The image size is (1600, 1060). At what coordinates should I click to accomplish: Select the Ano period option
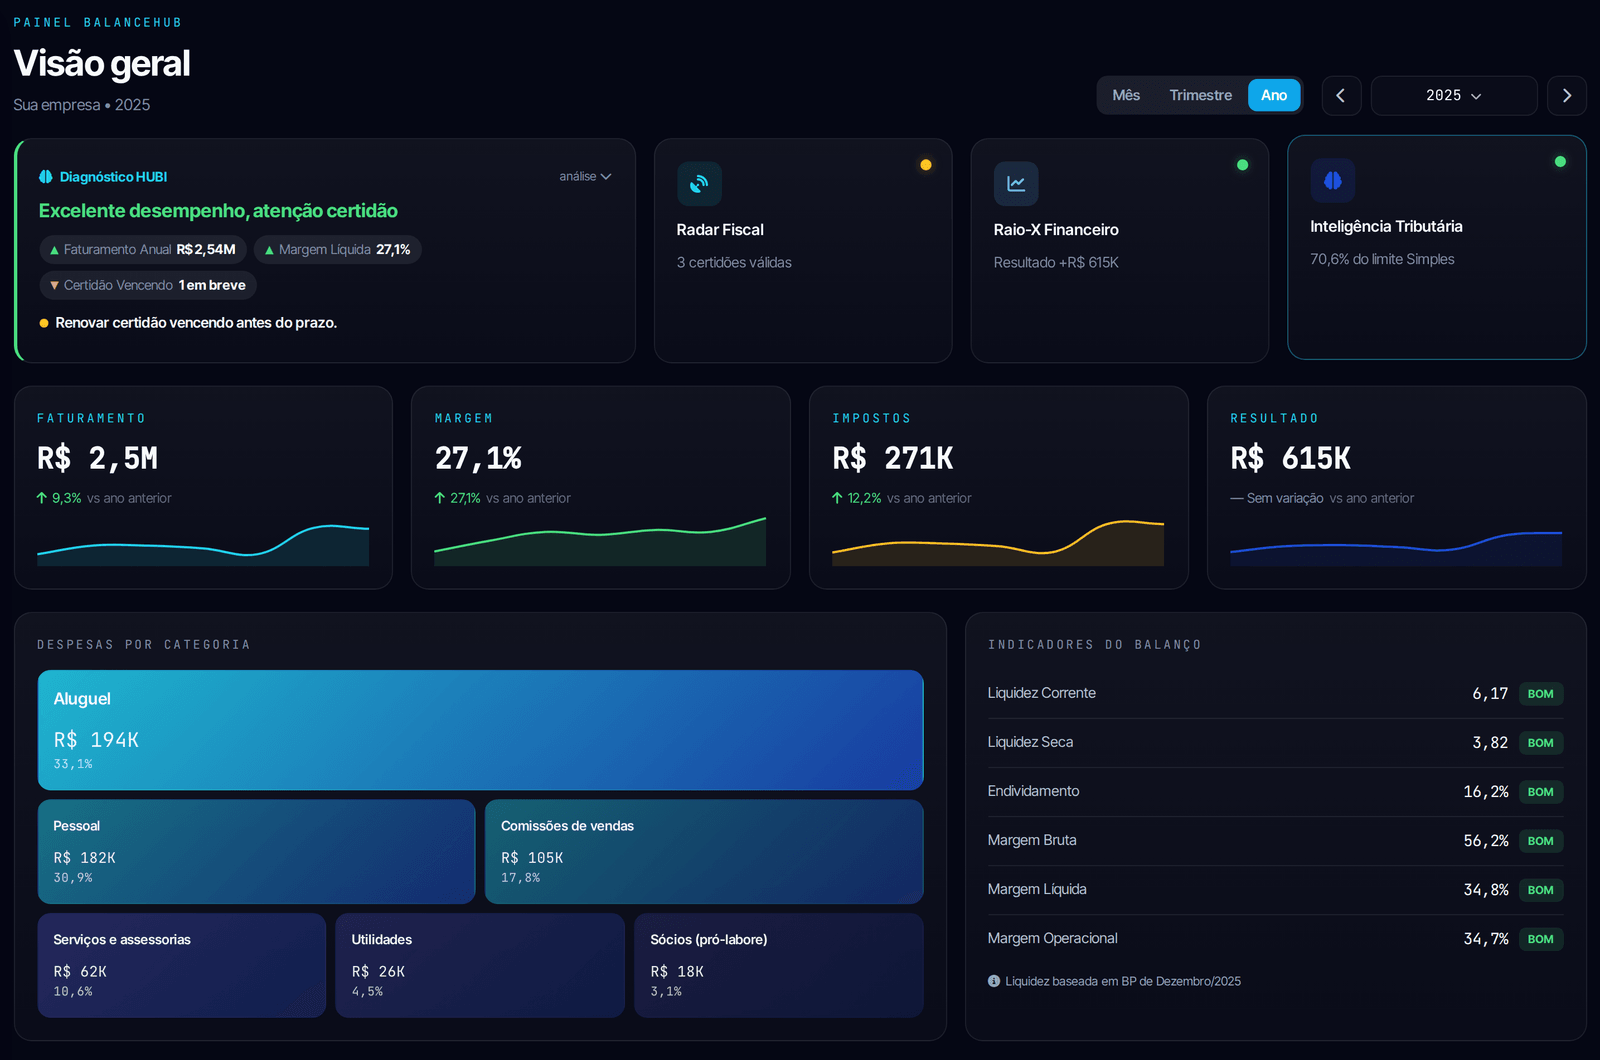tap(1274, 95)
